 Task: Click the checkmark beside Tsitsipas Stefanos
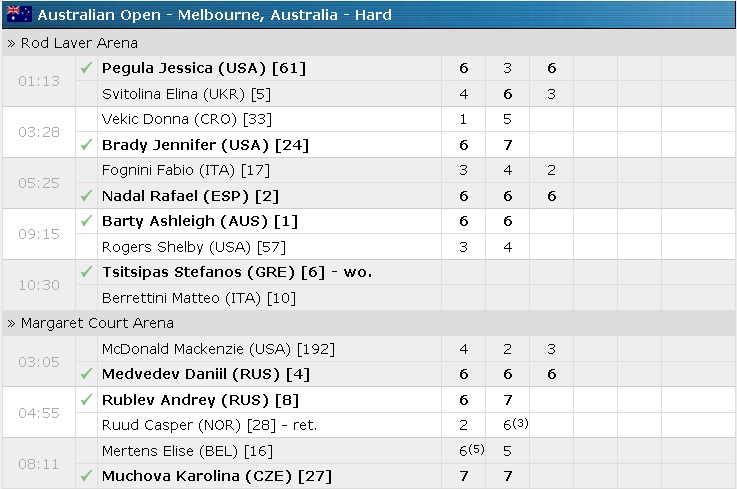pos(87,272)
